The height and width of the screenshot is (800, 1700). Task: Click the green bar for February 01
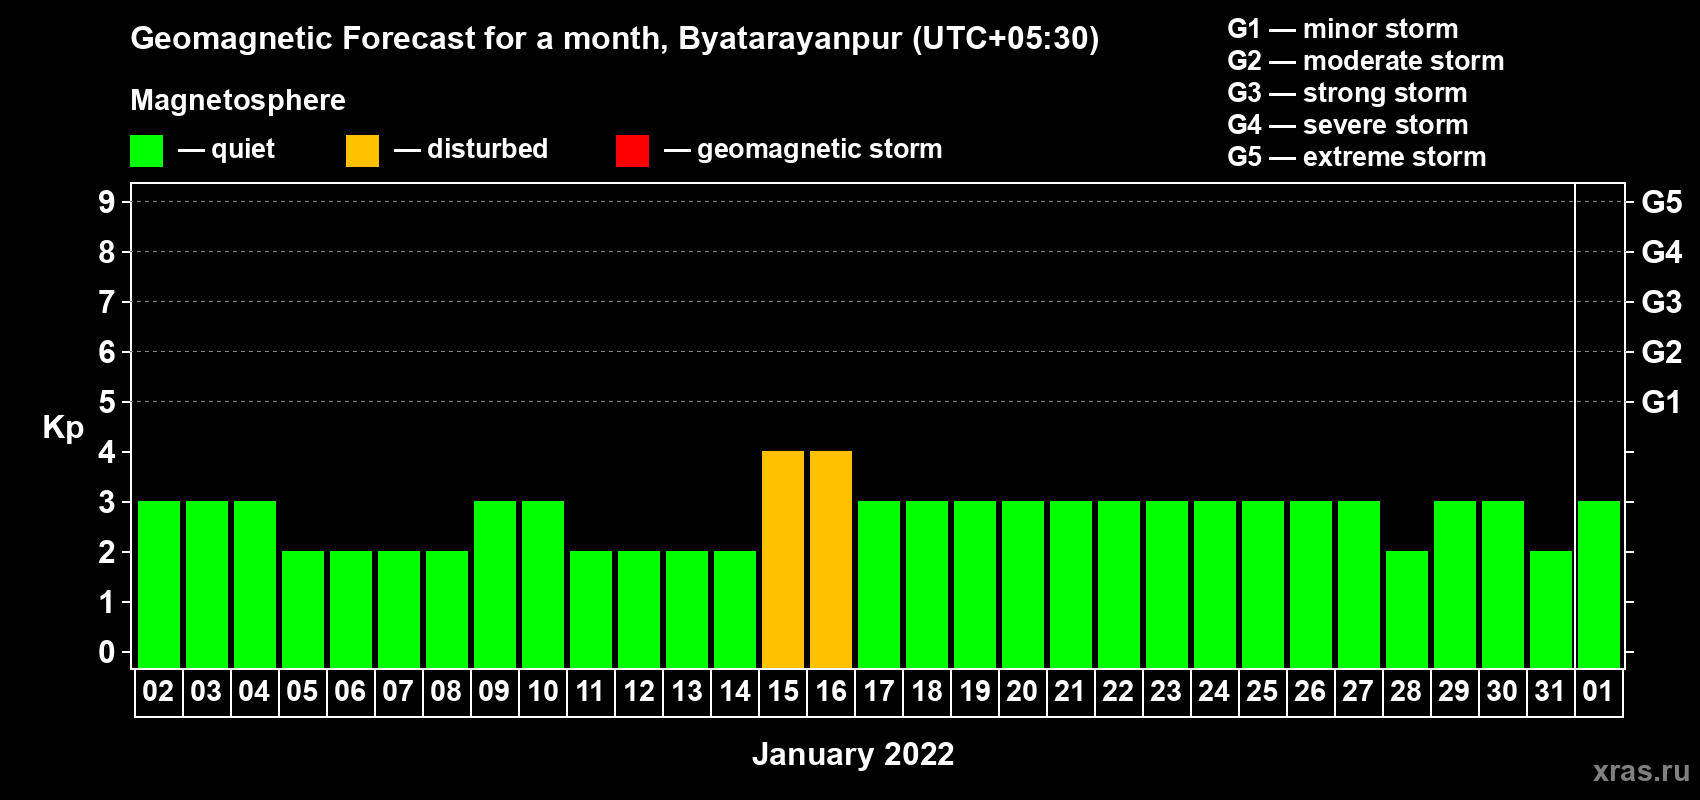point(1599,584)
